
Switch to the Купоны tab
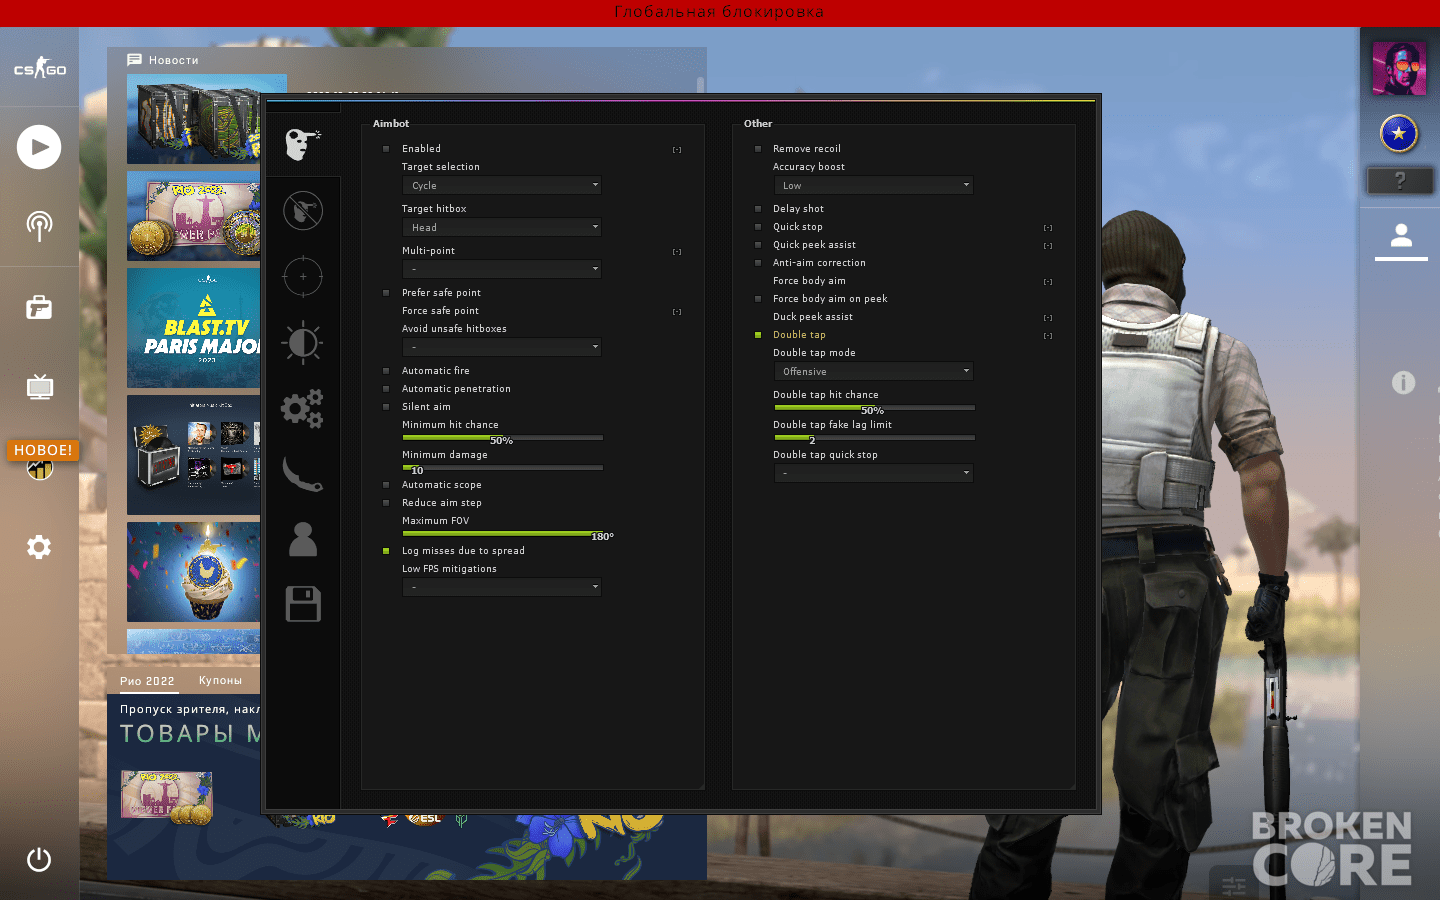[220, 681]
